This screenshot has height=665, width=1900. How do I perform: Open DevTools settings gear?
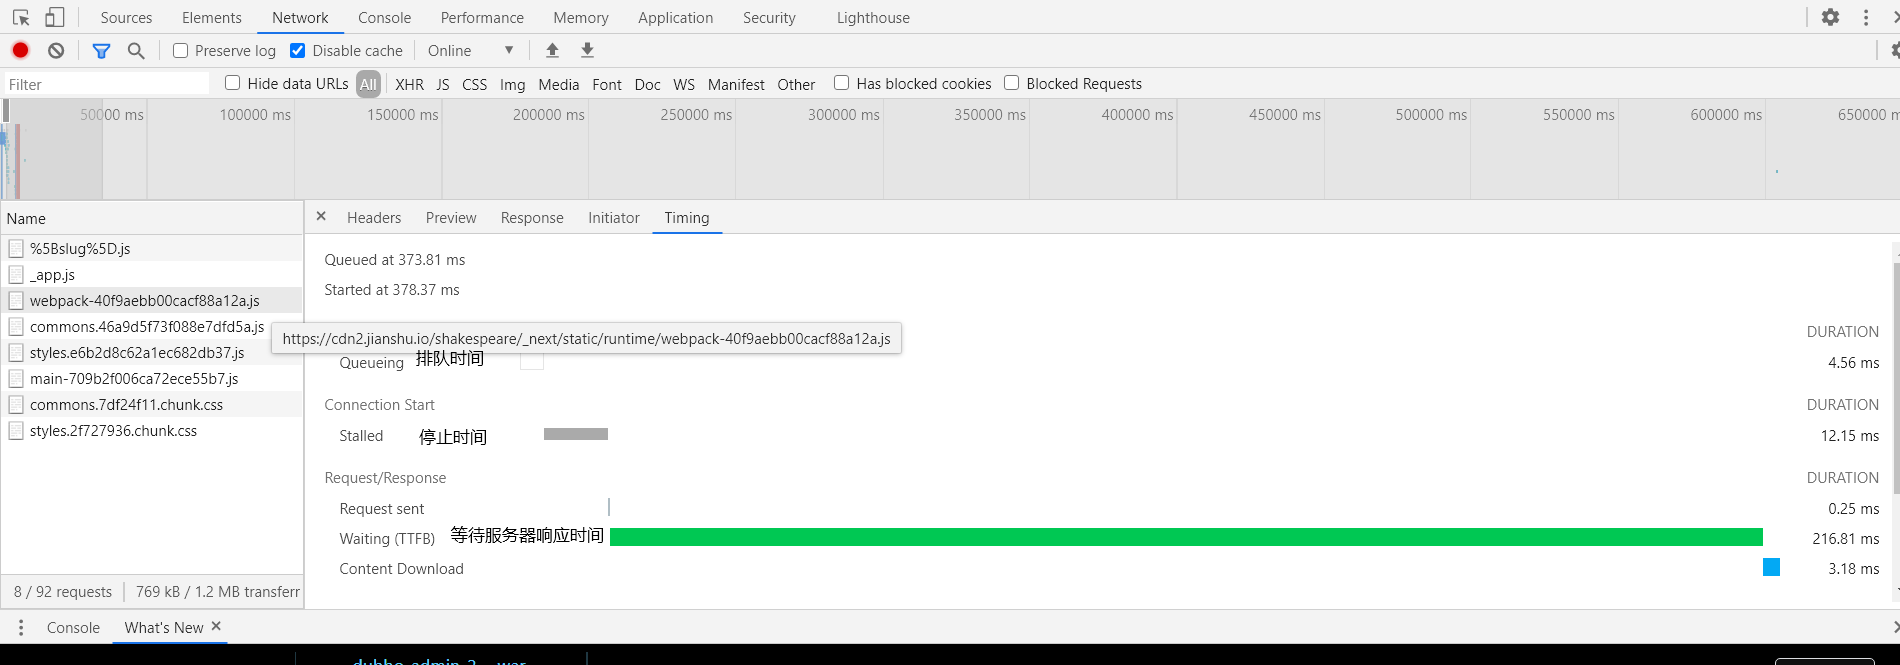[1830, 17]
